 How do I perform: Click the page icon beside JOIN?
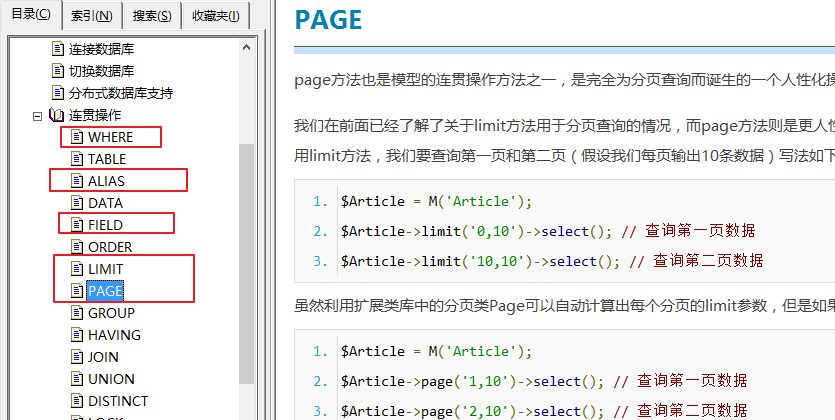coord(77,357)
